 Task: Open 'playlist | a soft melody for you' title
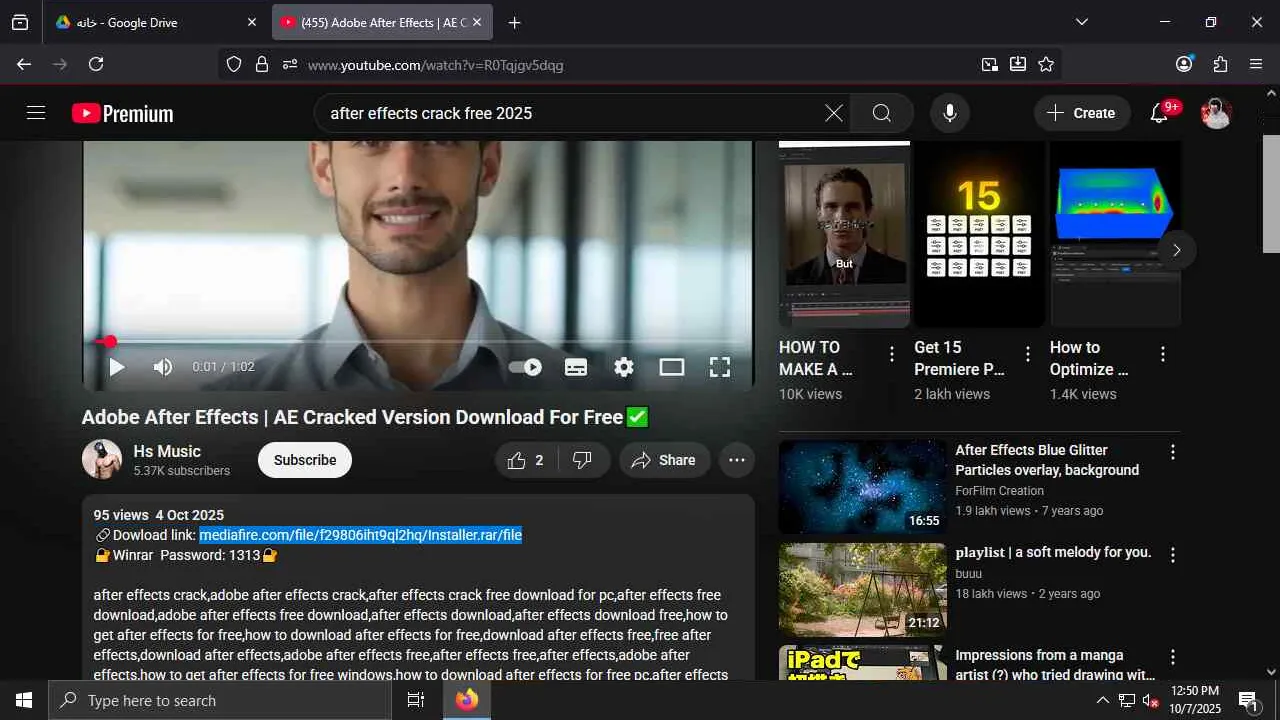click(x=1053, y=552)
